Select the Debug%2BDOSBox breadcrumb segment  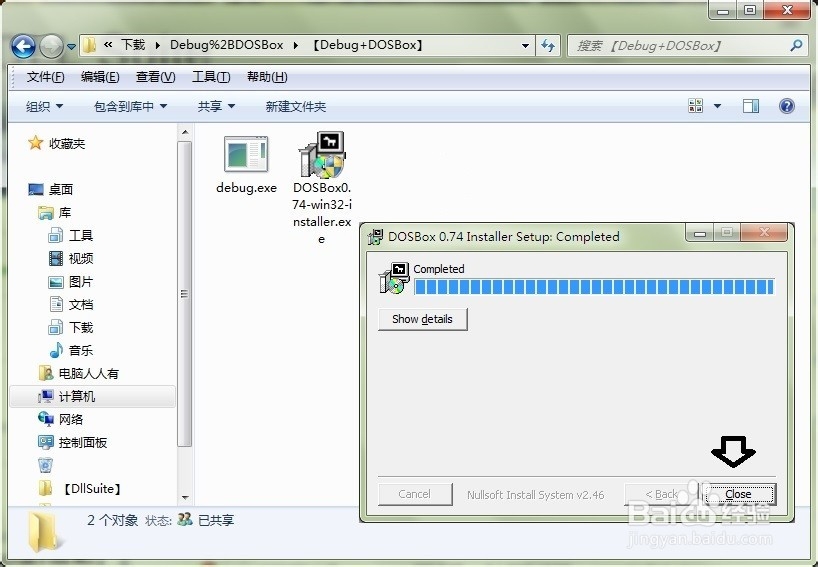(226, 45)
